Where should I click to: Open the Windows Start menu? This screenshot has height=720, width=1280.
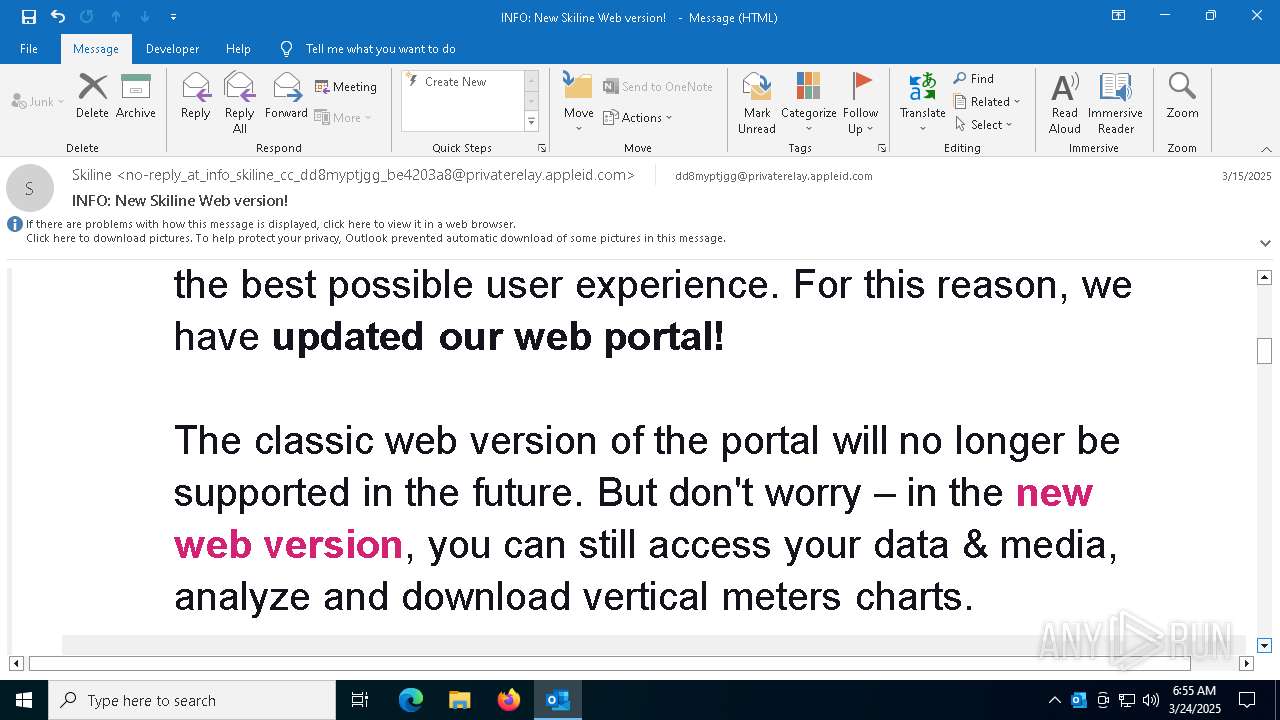point(24,700)
